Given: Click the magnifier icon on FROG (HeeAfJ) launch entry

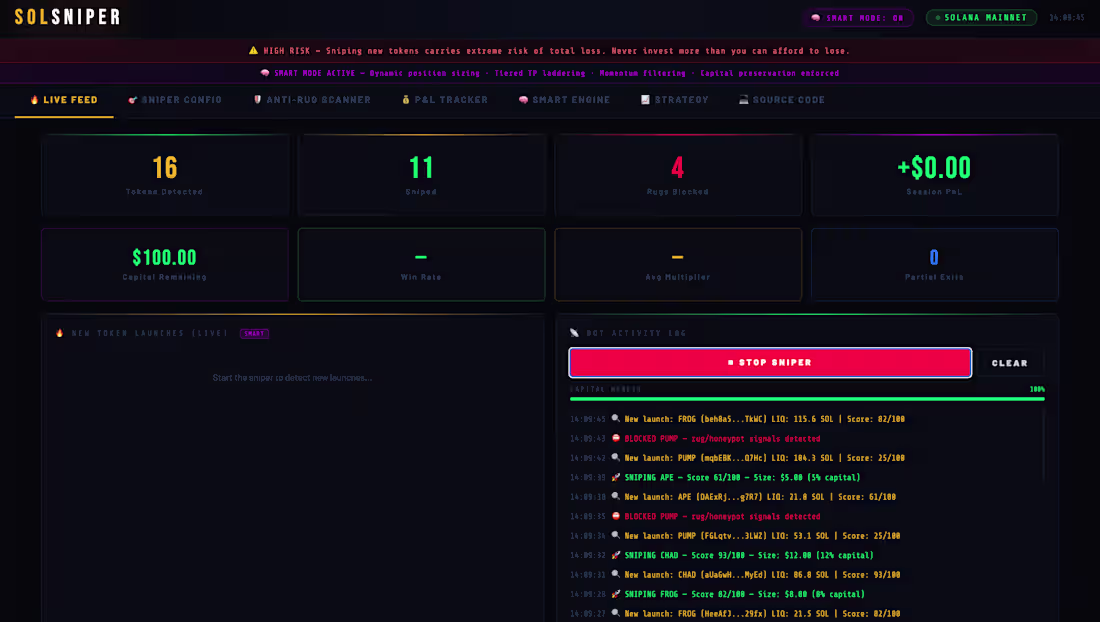Looking at the screenshot, I should coord(615,613).
